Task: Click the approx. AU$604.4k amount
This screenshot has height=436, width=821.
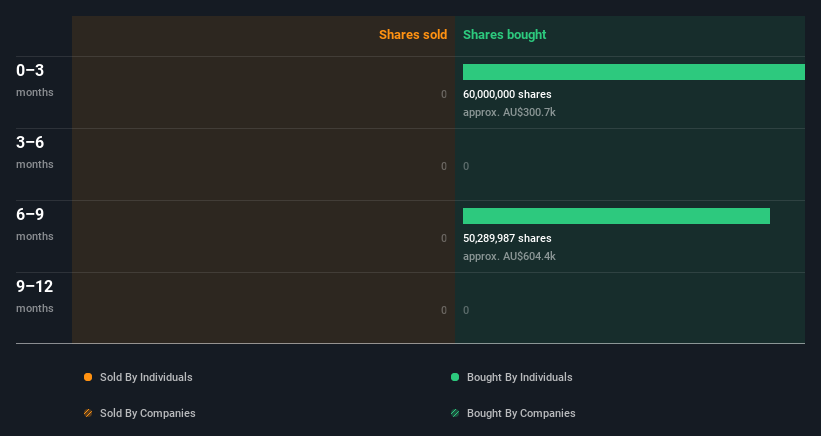Action: [509, 256]
